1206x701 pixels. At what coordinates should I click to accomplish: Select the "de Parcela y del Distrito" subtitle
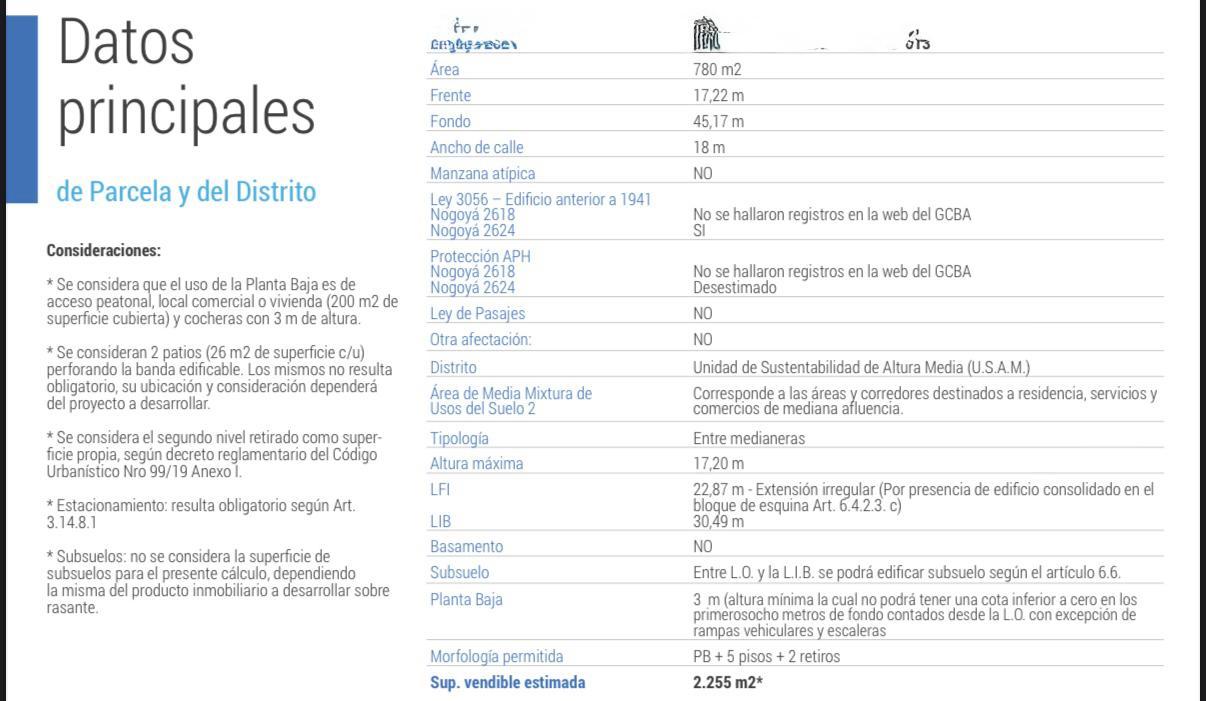[186, 191]
